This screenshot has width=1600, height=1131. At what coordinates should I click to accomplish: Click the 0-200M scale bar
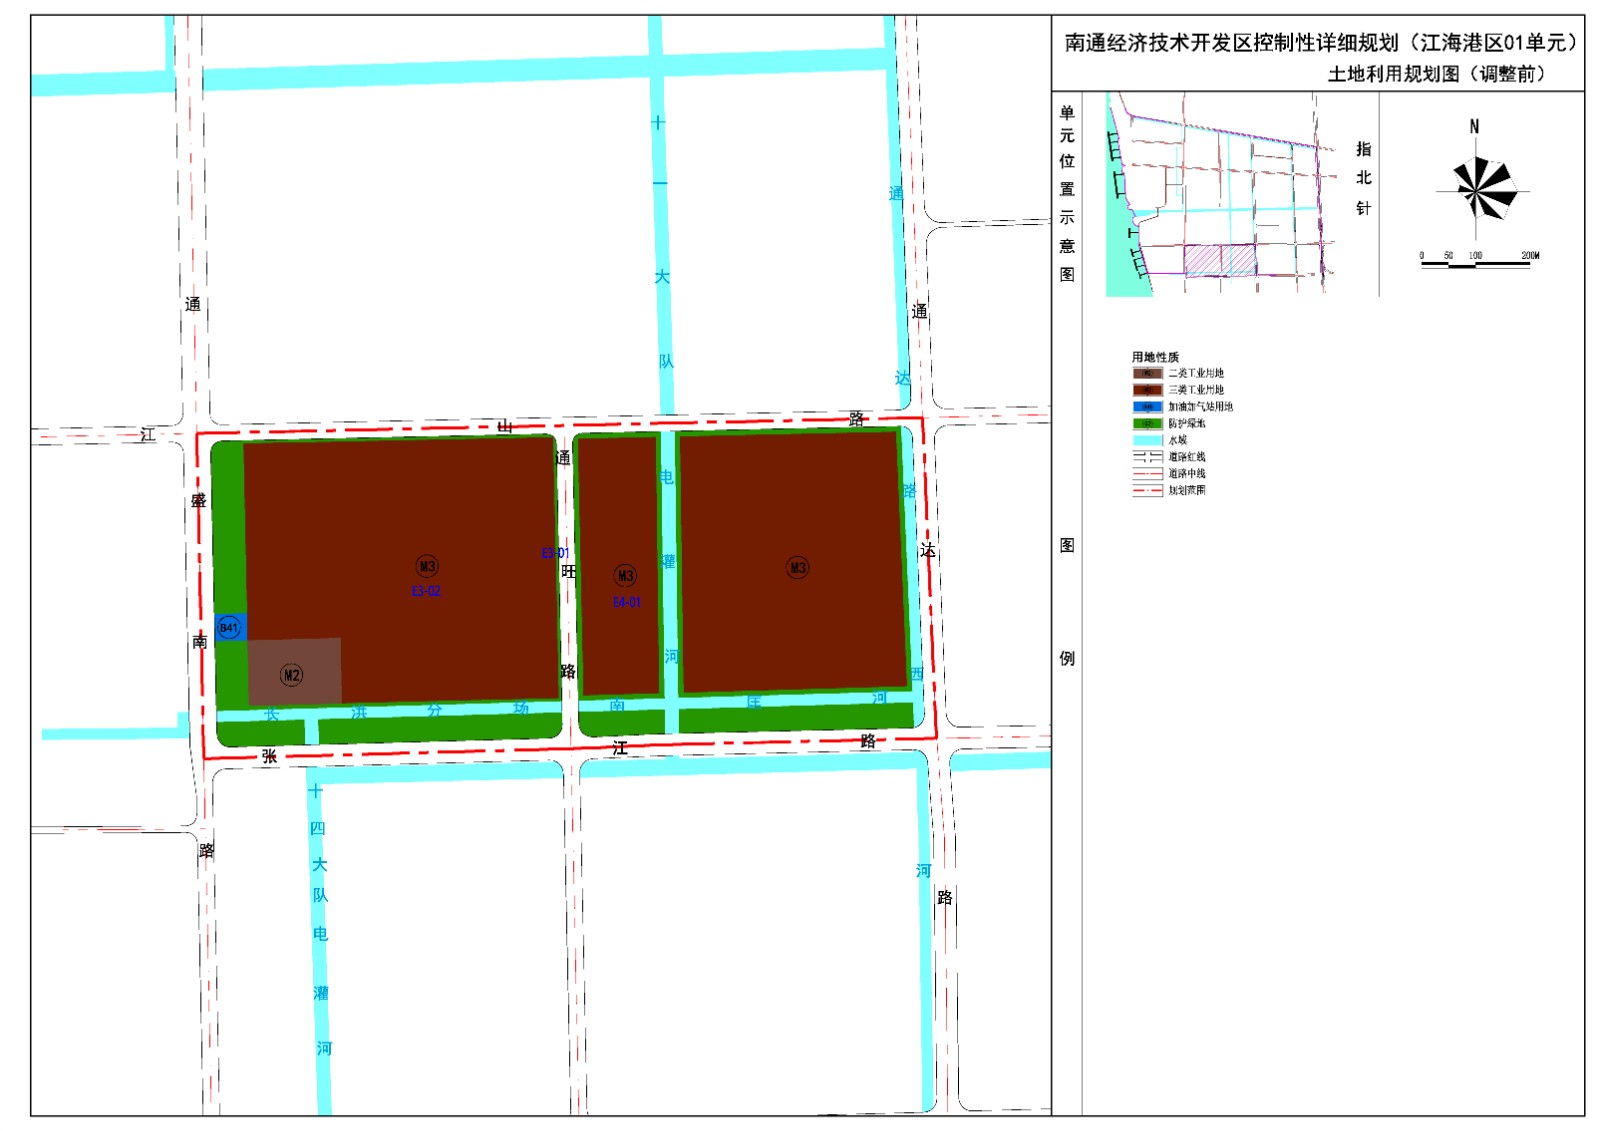pyautogui.click(x=1476, y=264)
